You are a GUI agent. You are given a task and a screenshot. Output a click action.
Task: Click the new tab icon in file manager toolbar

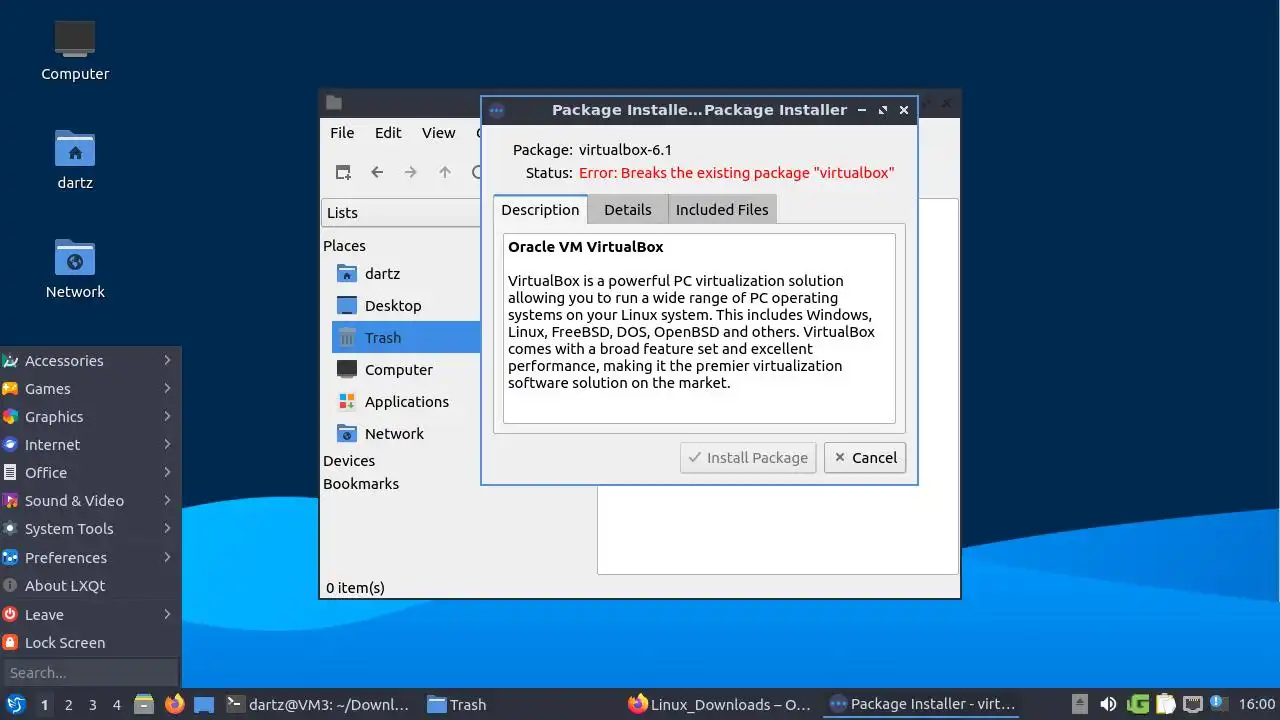coord(343,172)
